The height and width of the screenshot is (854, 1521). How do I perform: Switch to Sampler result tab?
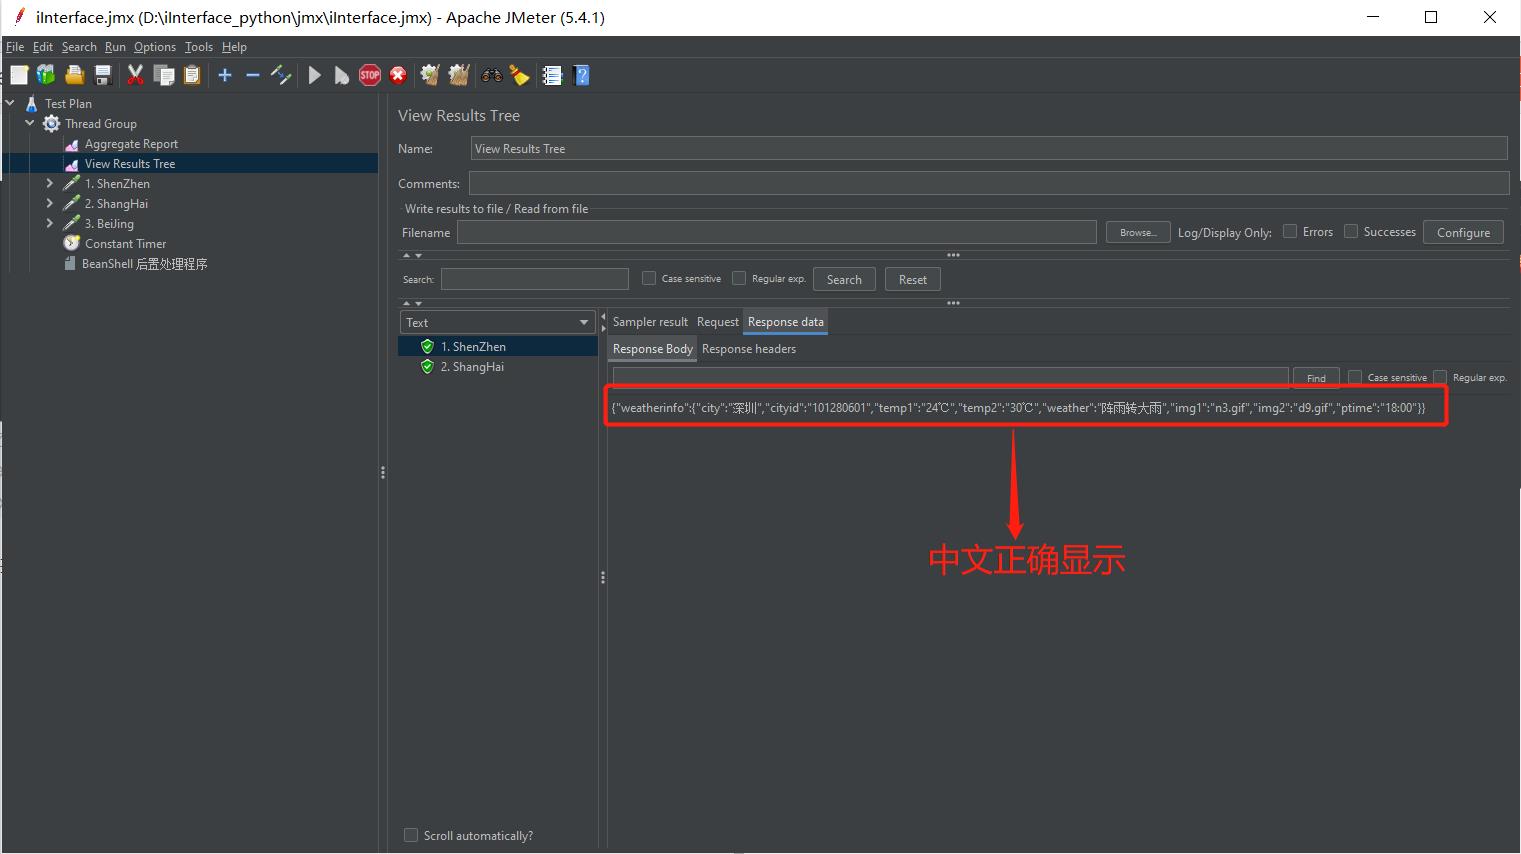650,322
